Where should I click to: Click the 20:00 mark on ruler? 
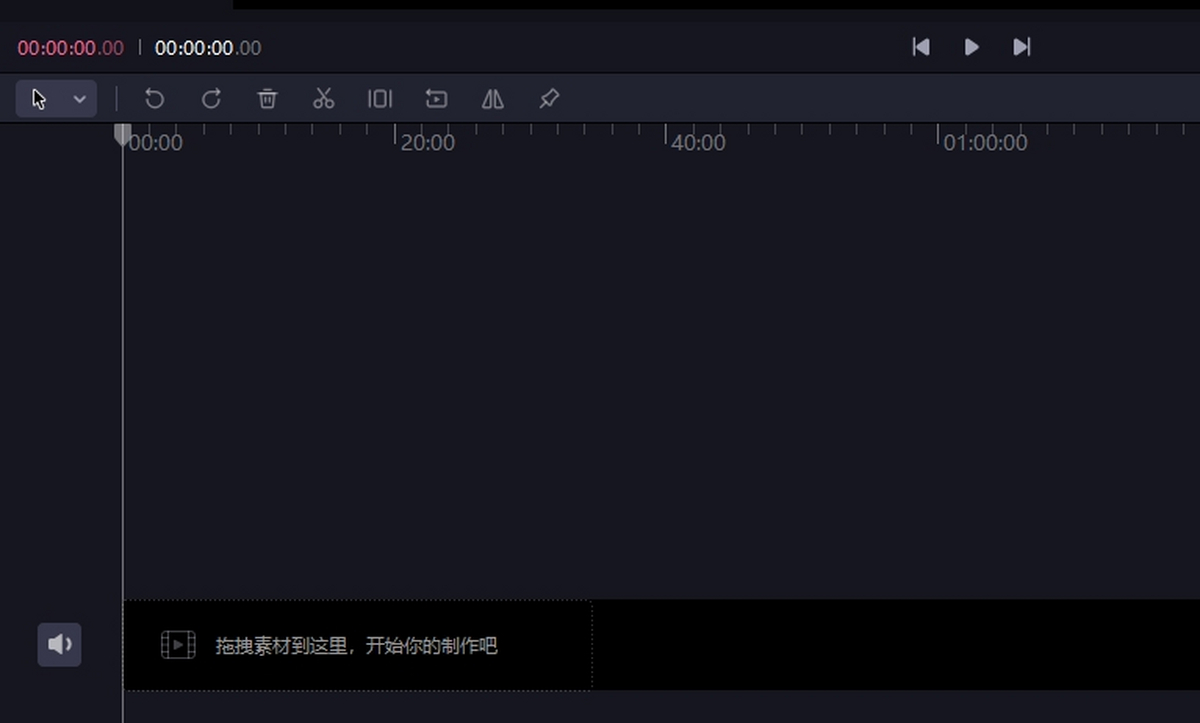427,143
